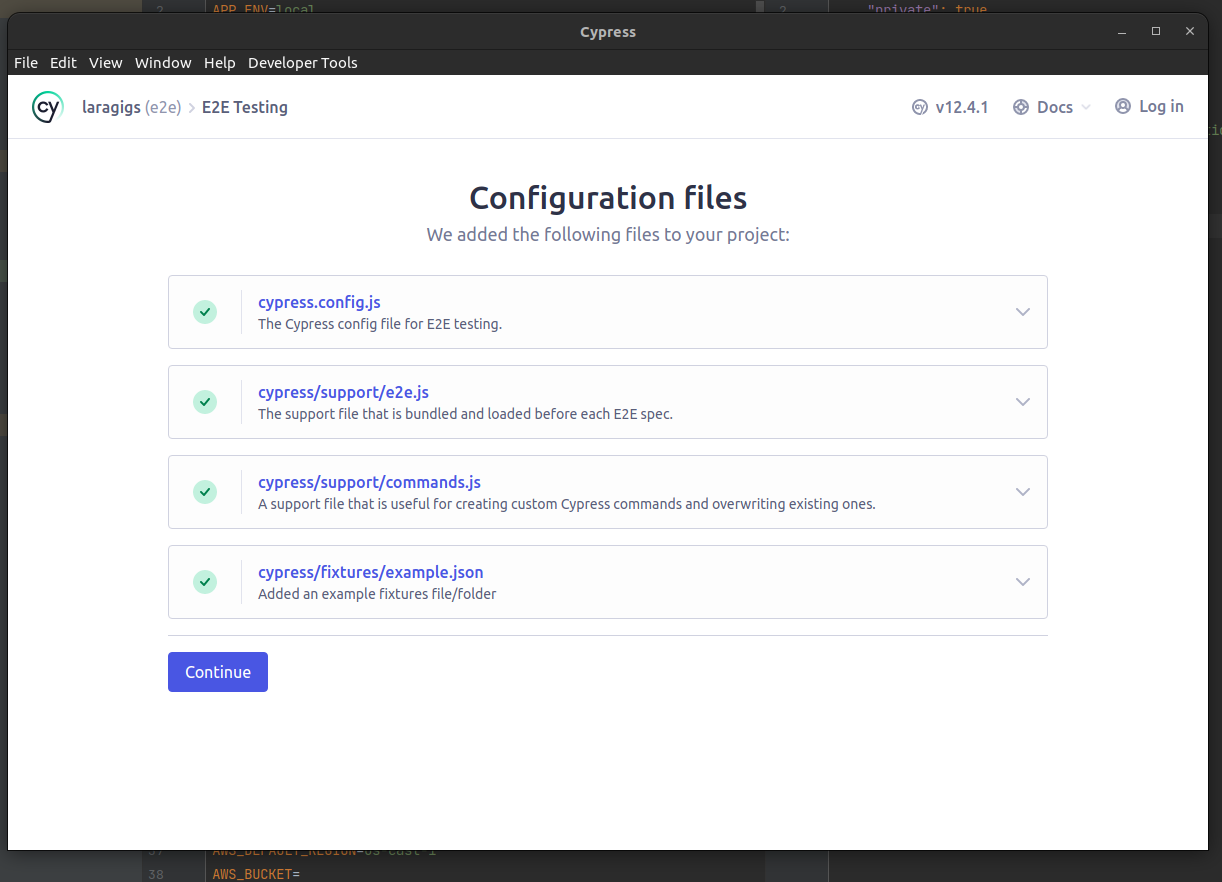Click green checkmark beside cypress/fixtures/example.json
This screenshot has height=882, width=1222.
205,582
